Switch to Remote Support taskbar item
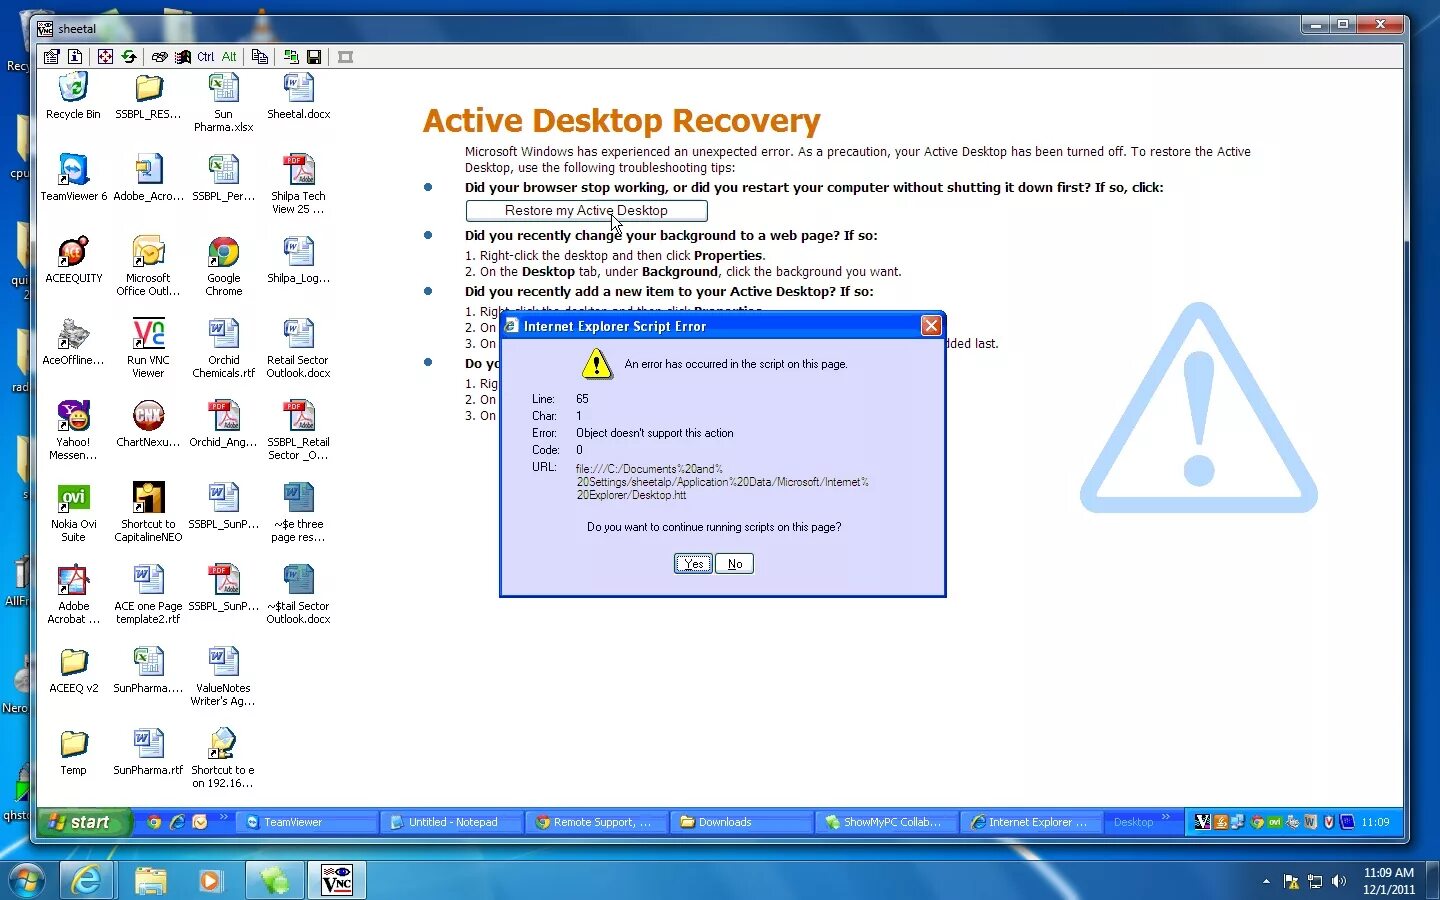The width and height of the screenshot is (1440, 900). coord(599,822)
